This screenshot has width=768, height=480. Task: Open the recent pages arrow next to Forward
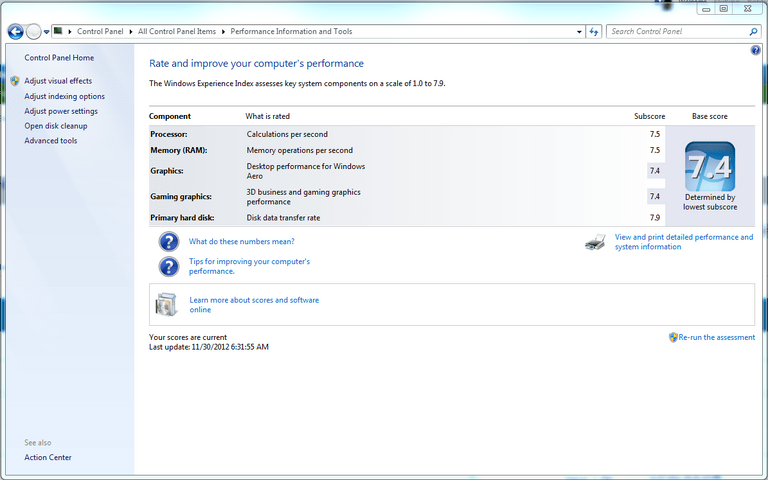[x=47, y=32]
